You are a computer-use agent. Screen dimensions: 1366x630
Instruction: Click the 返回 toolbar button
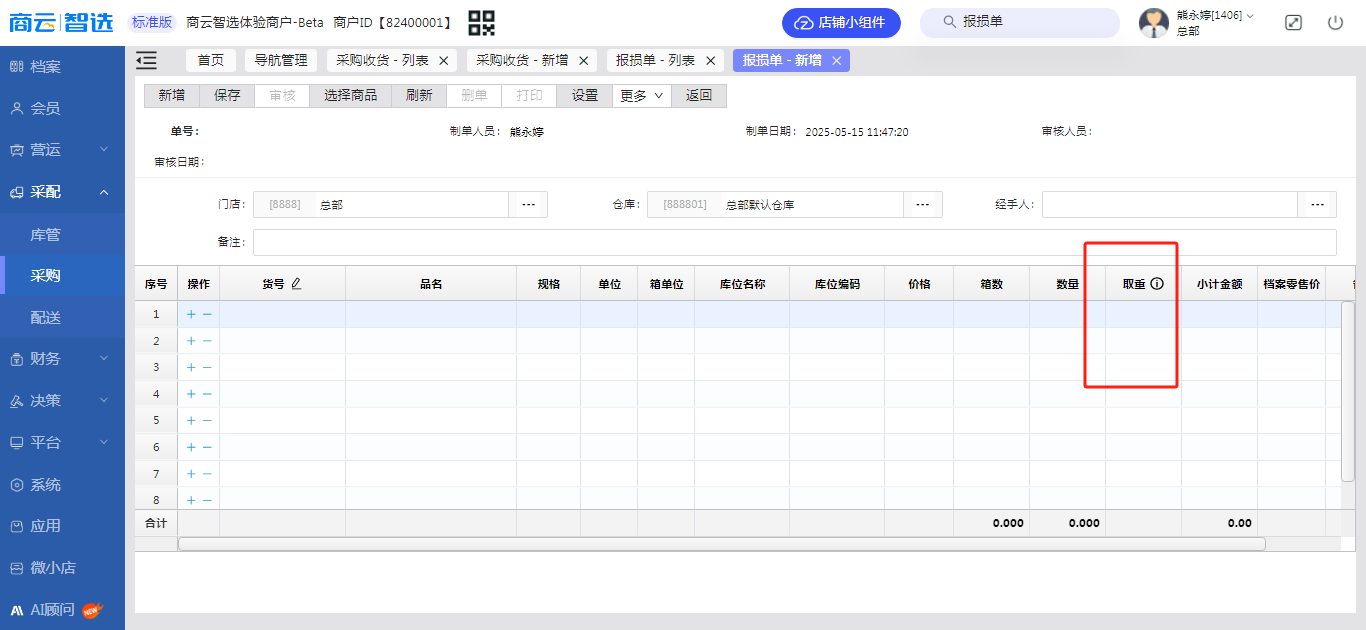tap(699, 96)
